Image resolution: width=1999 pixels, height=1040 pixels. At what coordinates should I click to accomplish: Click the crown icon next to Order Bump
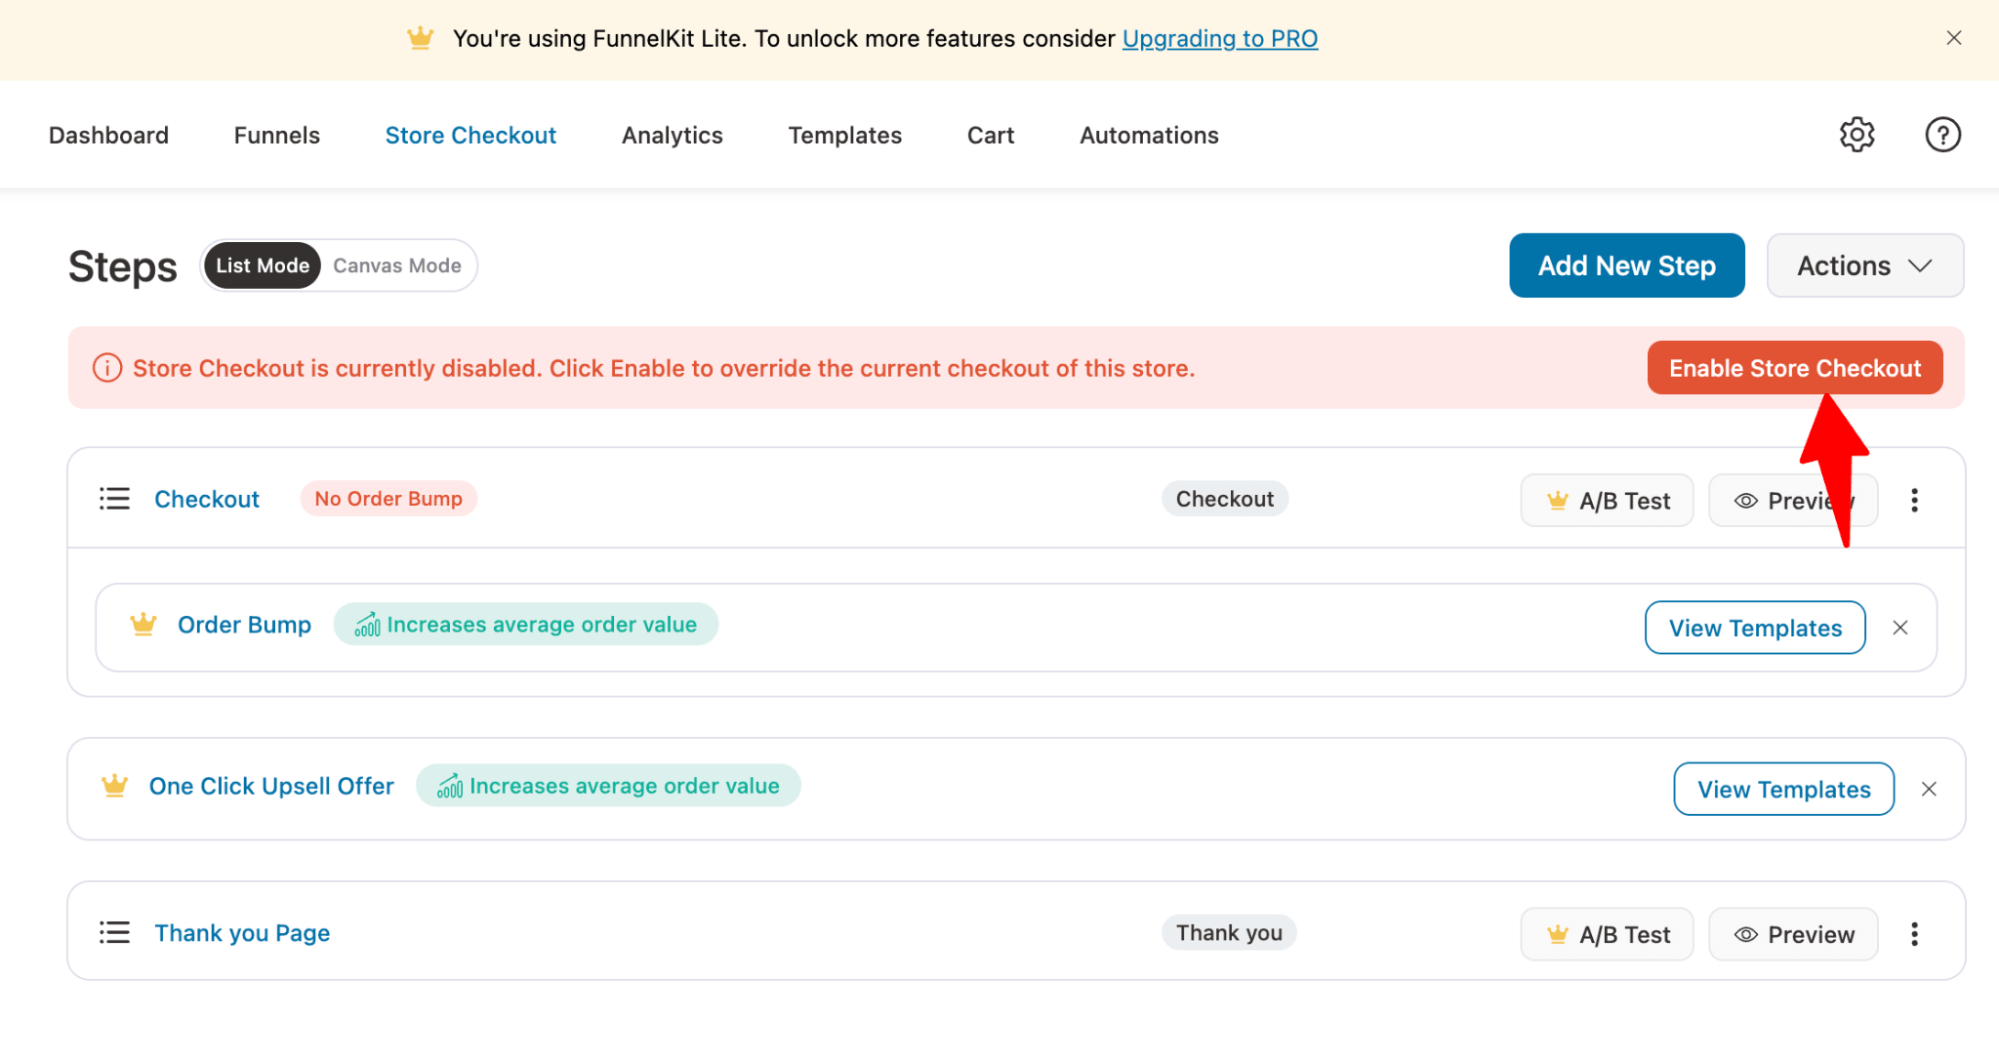pyautogui.click(x=143, y=625)
